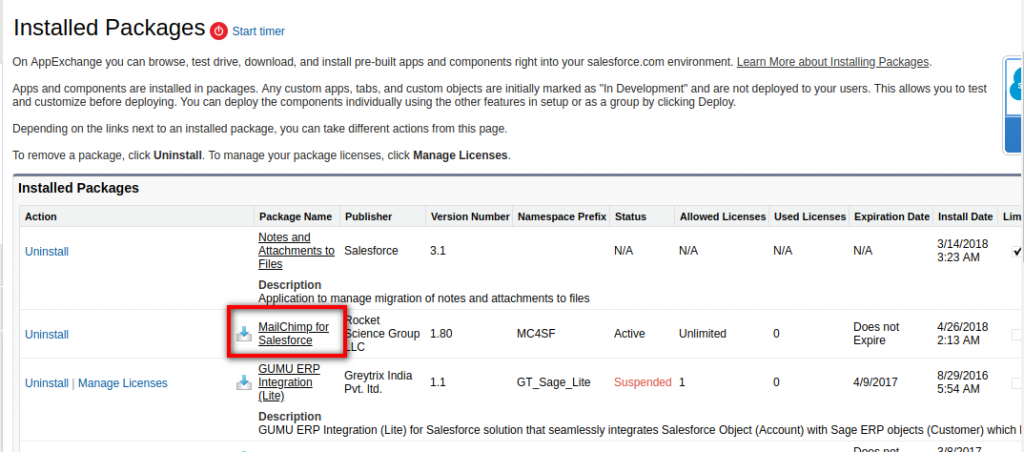Click the Suspended status in GUMU row
This screenshot has width=1024, height=452.
[x=643, y=382]
